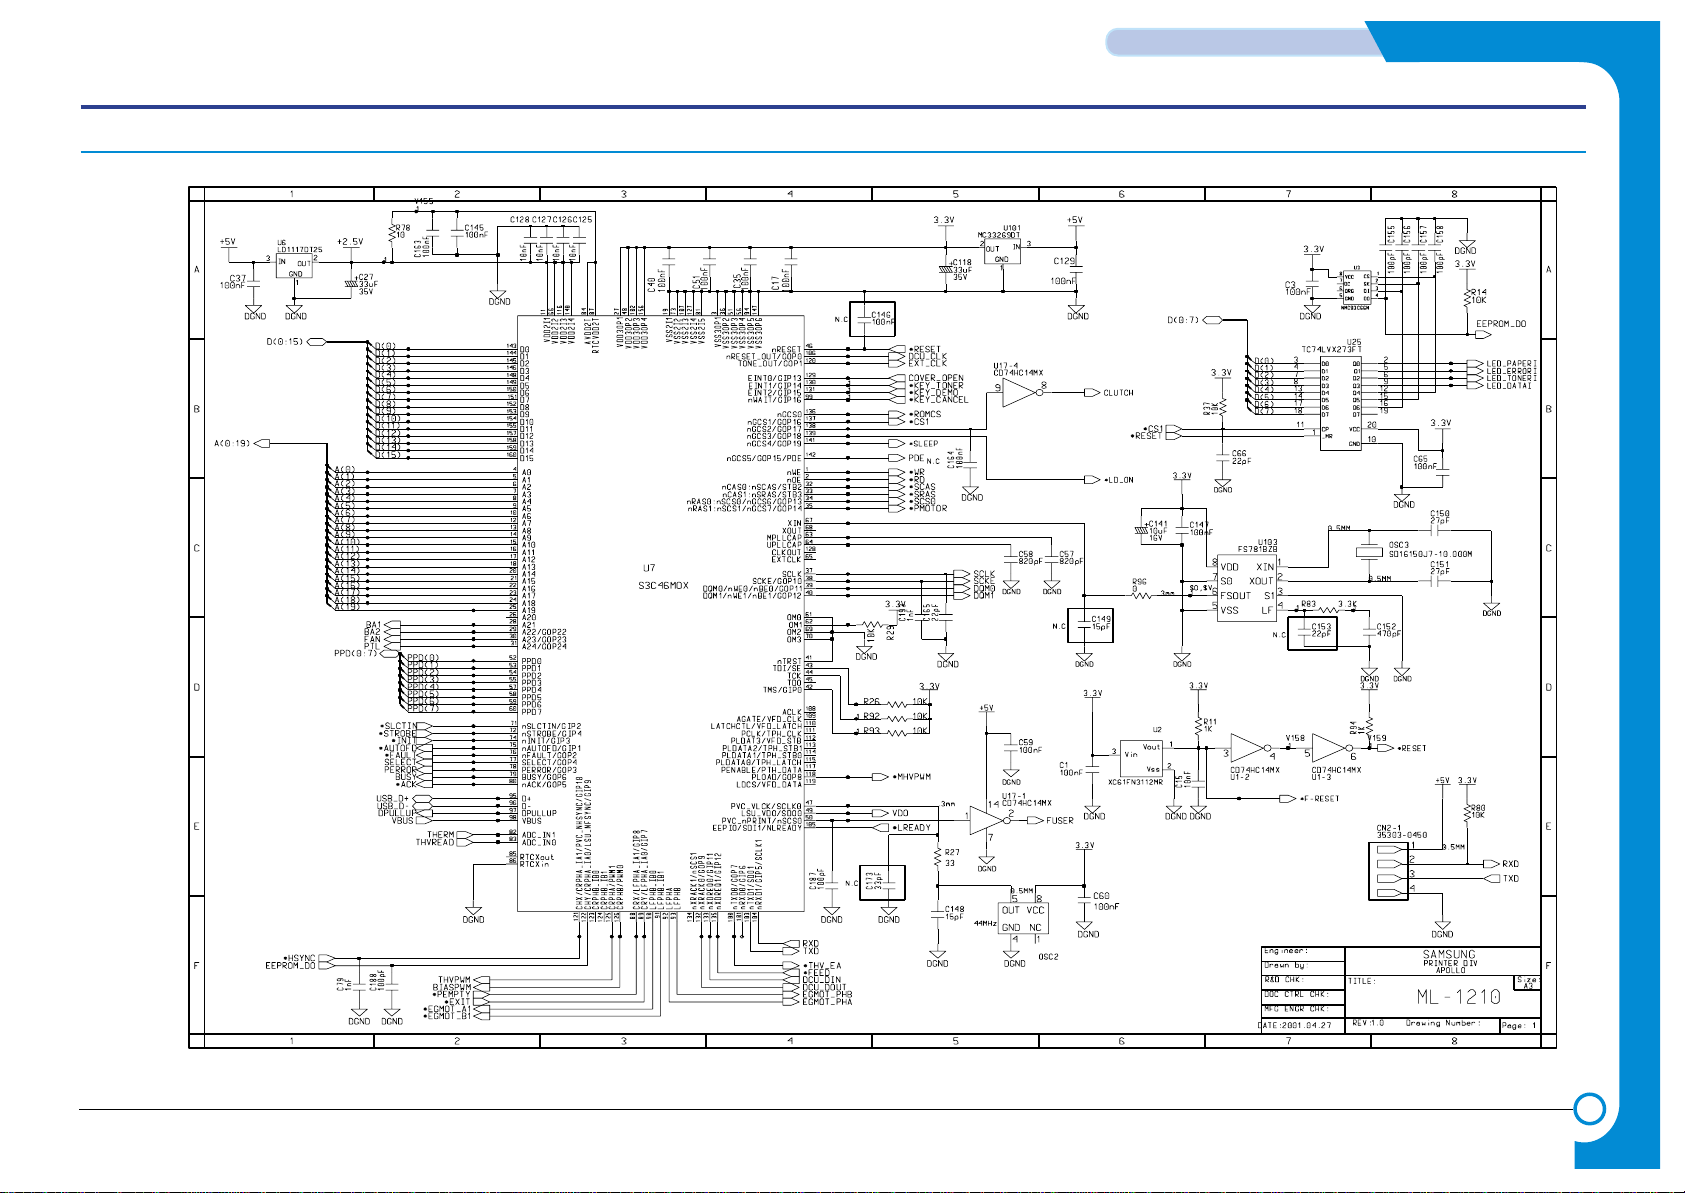Click the rounded header bar at top
The width and height of the screenshot is (1685, 1193).
click(1240, 42)
